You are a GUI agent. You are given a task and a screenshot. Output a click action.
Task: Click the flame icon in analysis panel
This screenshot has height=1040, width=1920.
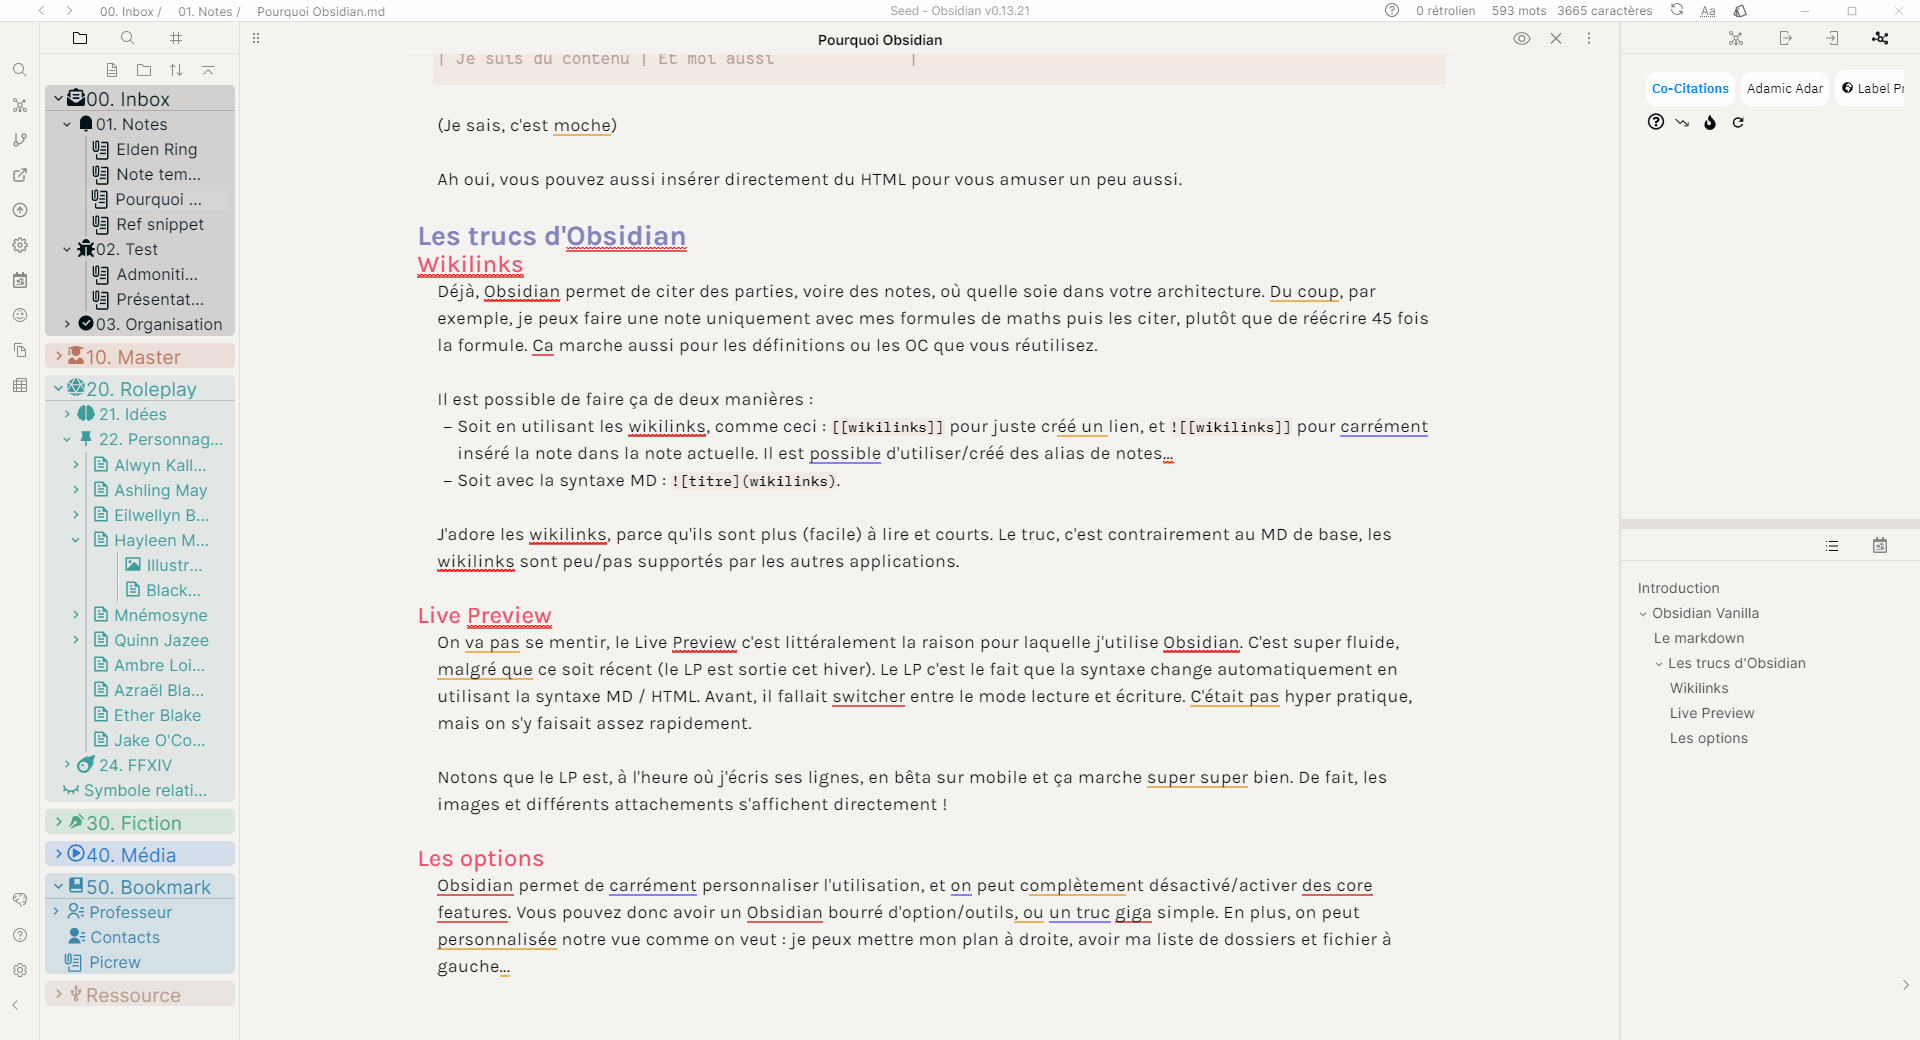(1710, 122)
